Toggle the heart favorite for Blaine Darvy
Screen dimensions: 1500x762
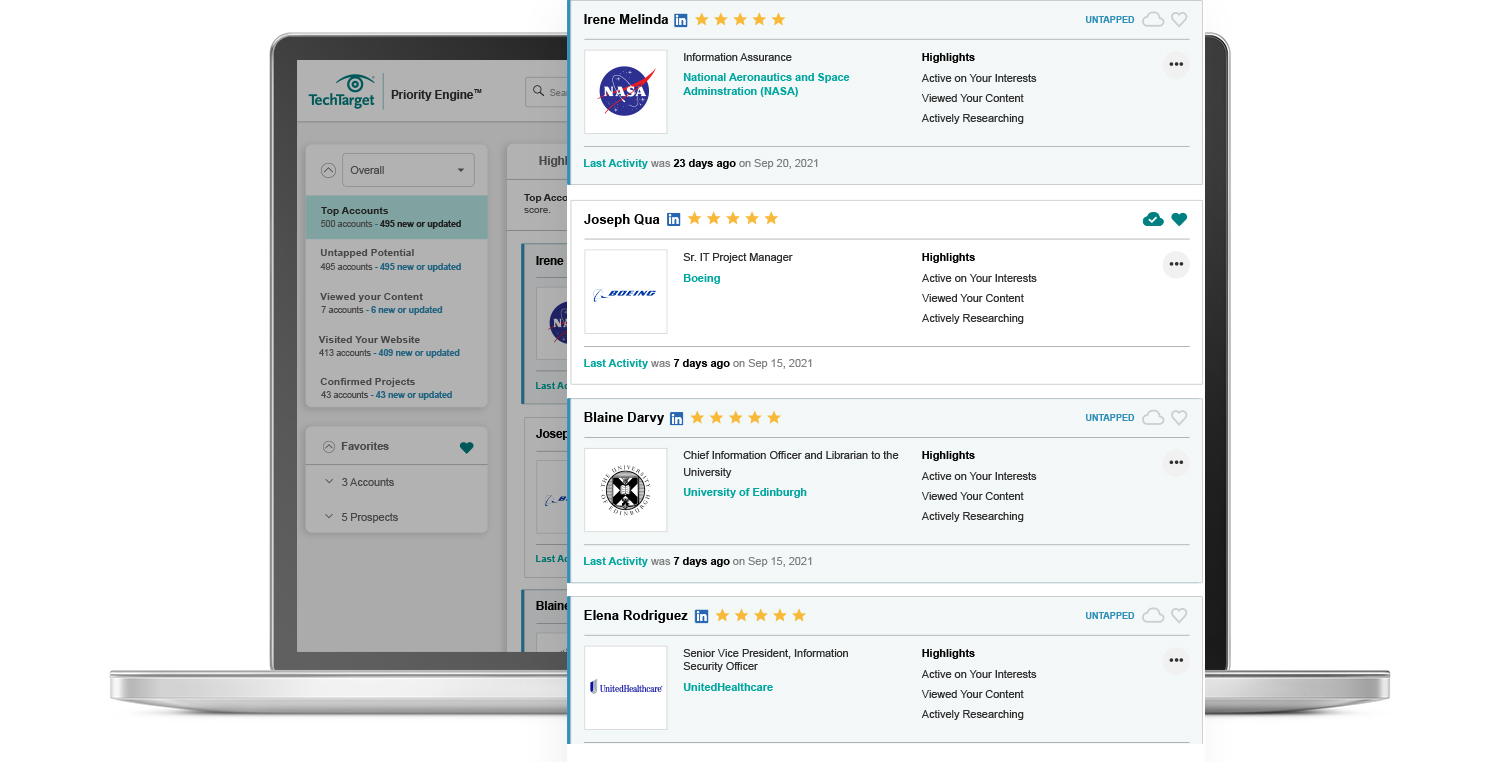click(x=1179, y=418)
